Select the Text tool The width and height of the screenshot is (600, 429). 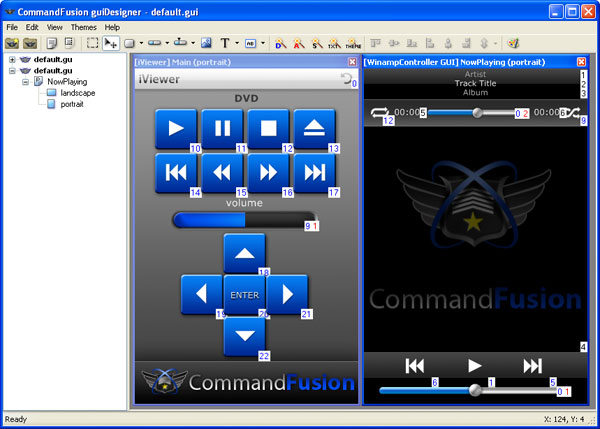point(225,43)
